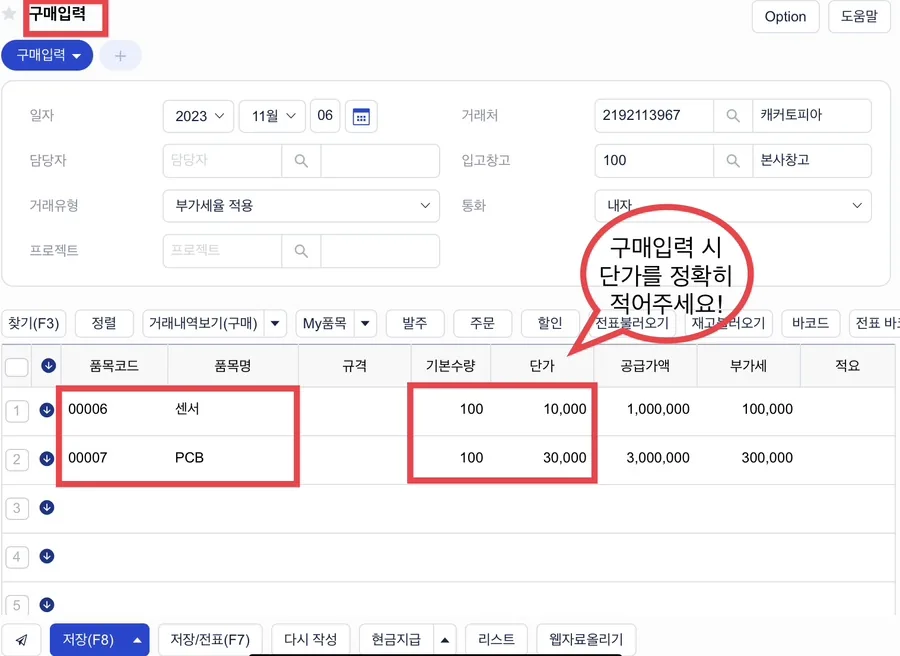The height and width of the screenshot is (656, 900).
Task: Search 거래처 with magnifier icon
Action: click(732, 115)
